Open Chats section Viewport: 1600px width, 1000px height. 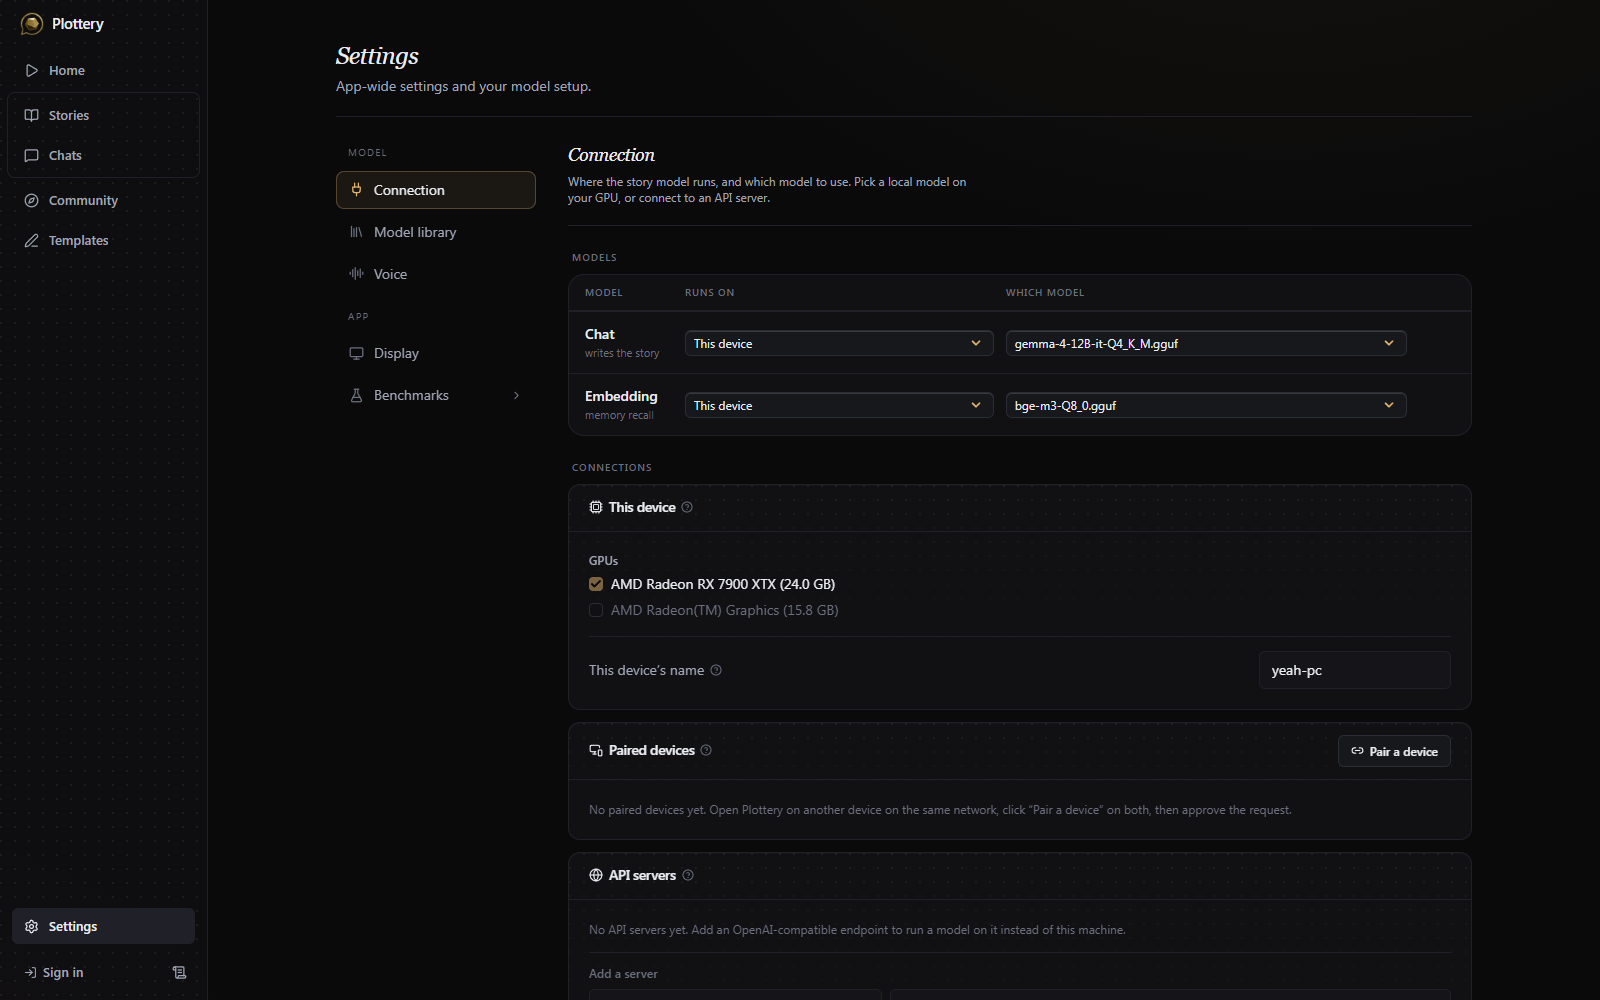pos(104,156)
